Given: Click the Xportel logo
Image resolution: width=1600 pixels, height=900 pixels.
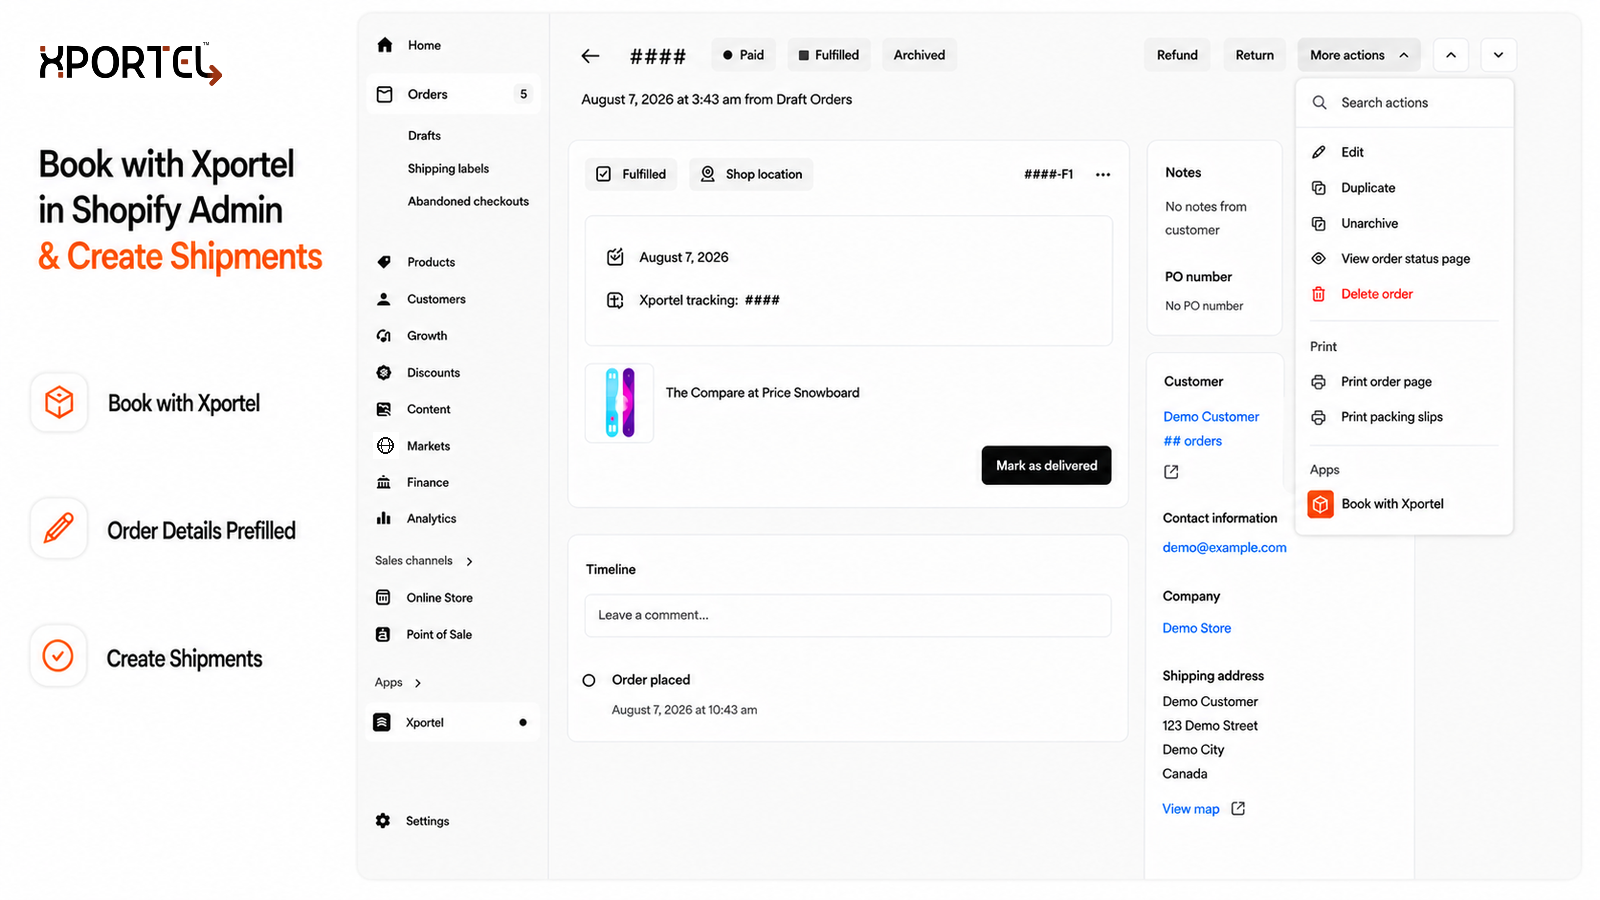Looking at the screenshot, I should pos(130,63).
